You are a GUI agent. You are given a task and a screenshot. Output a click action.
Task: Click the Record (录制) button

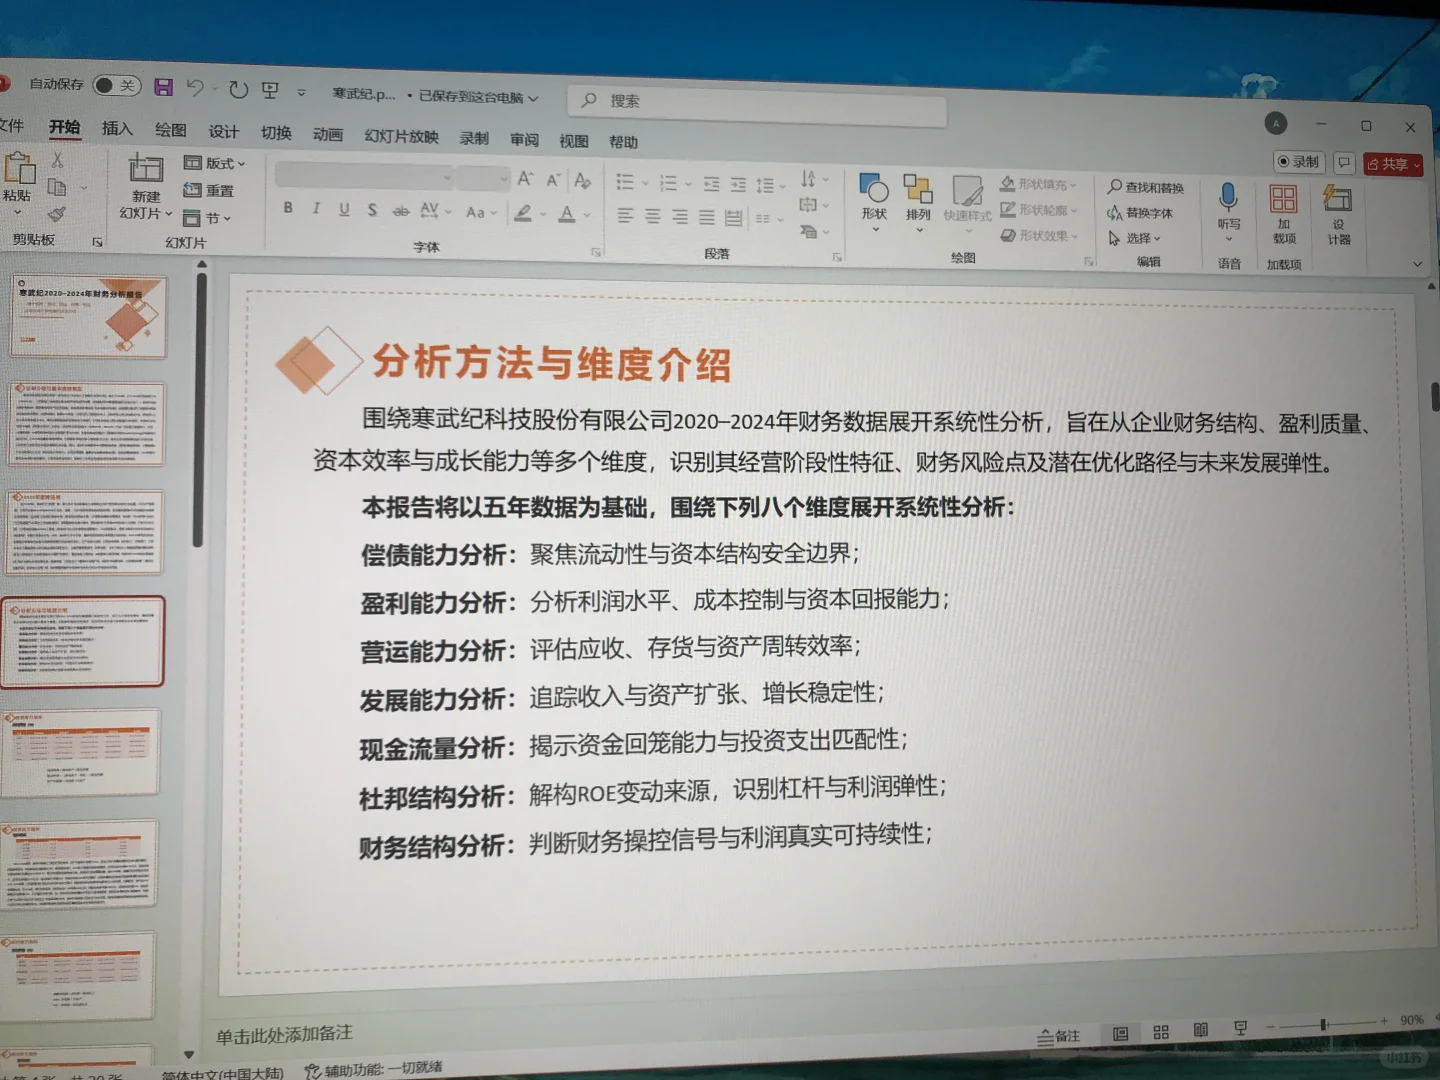coord(1297,162)
